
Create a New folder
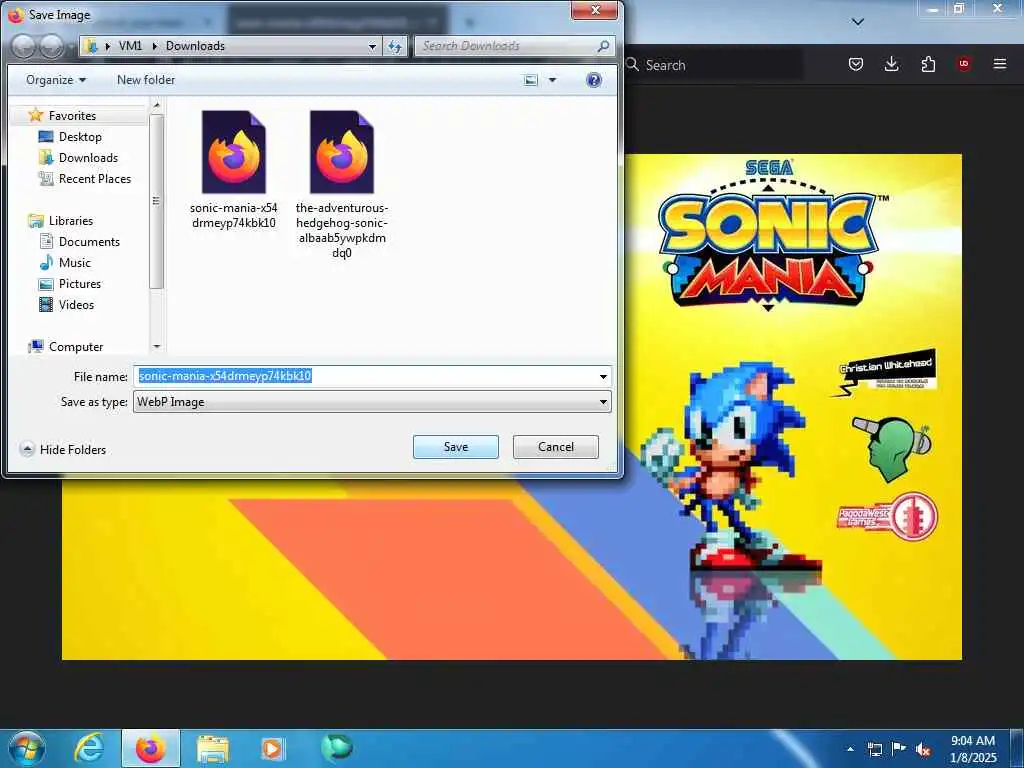tap(146, 80)
